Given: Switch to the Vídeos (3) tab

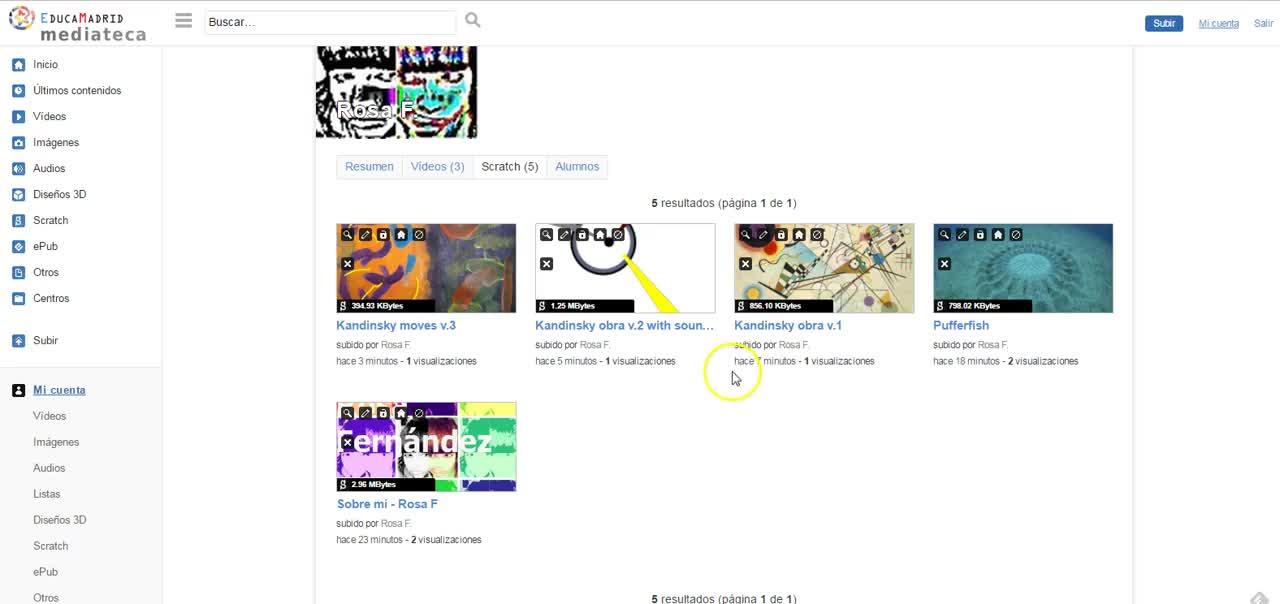Looking at the screenshot, I should 437,167.
